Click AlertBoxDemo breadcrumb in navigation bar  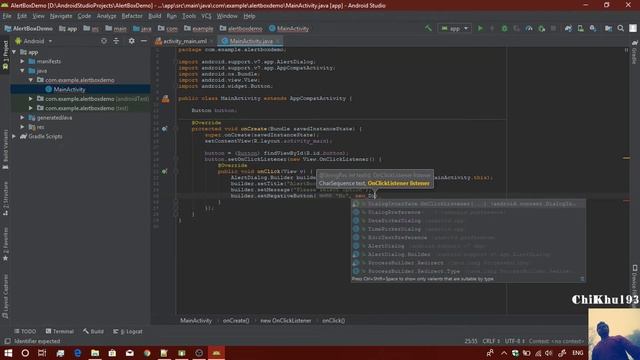click(x=29, y=29)
